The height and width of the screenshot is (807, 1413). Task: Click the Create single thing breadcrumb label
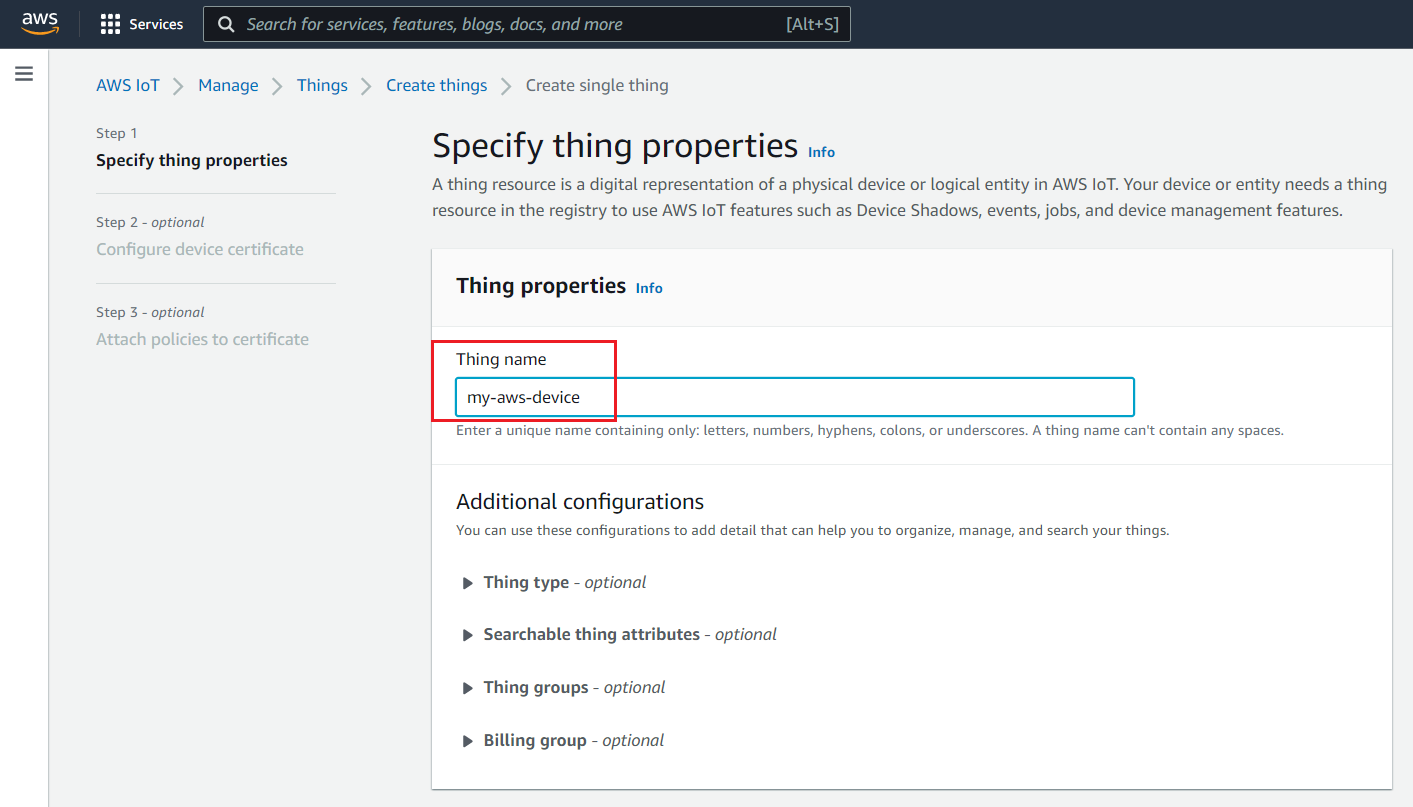596,85
